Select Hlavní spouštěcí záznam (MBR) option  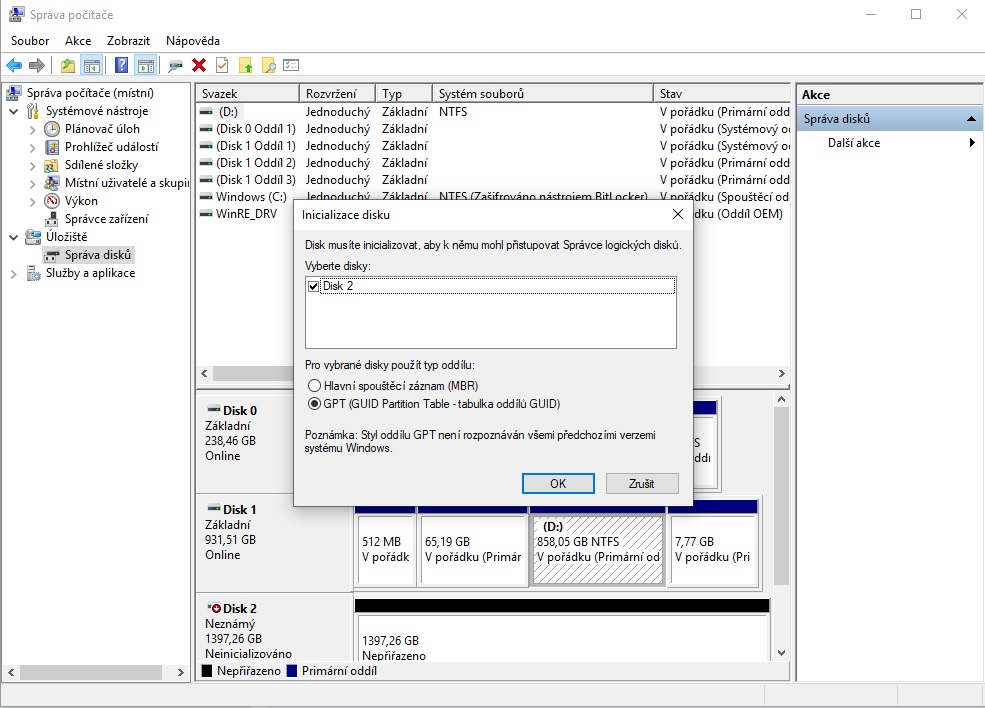(314, 385)
